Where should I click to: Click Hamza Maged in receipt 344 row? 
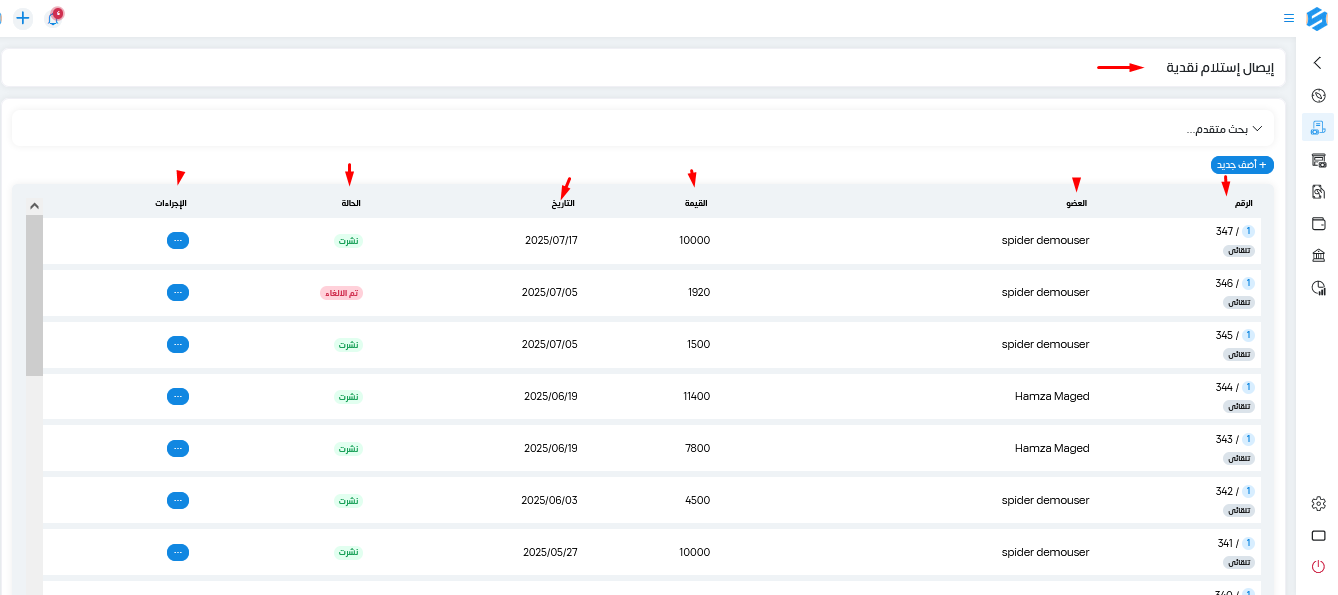1052,396
